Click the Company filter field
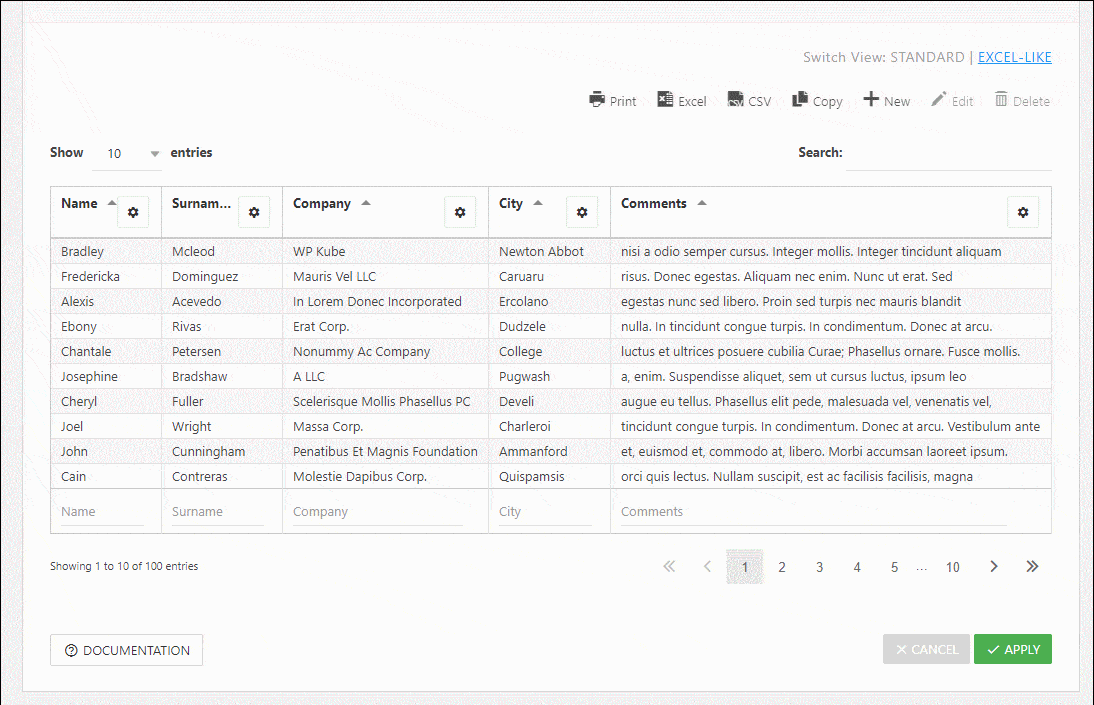 (377, 512)
